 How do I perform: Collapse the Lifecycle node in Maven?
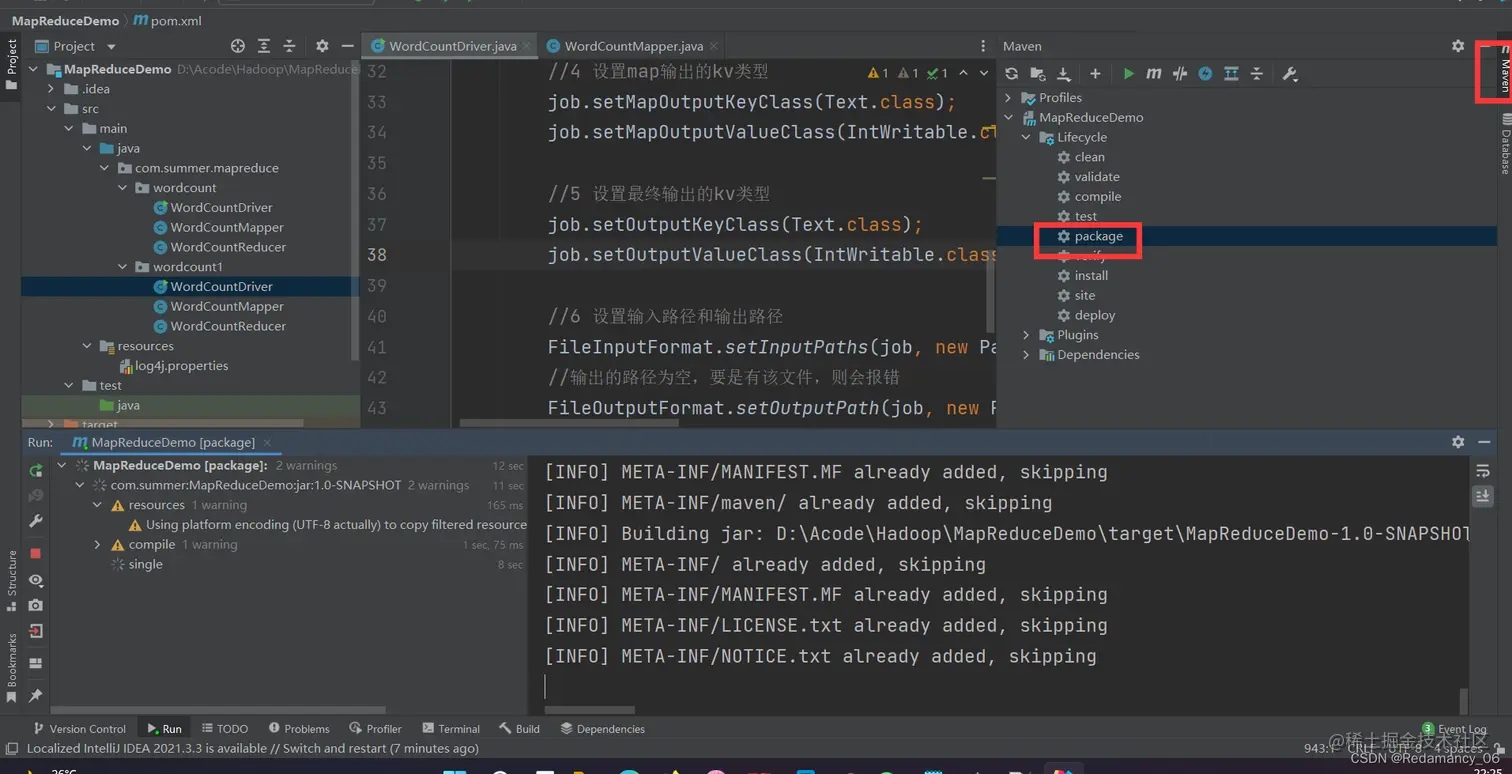pyautogui.click(x=1027, y=138)
